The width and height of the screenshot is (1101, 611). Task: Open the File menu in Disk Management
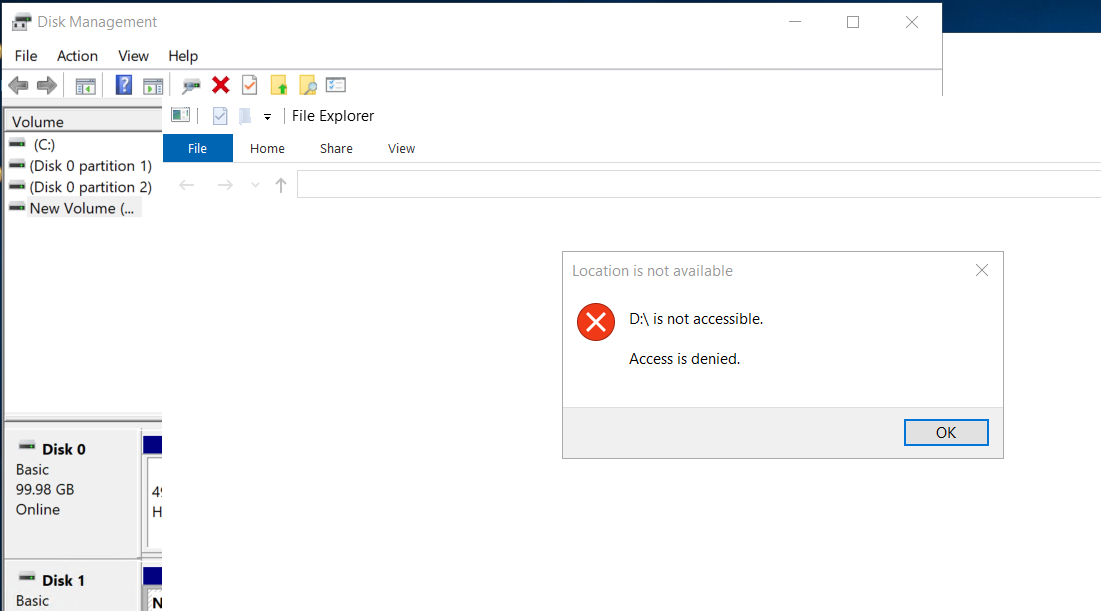point(26,56)
